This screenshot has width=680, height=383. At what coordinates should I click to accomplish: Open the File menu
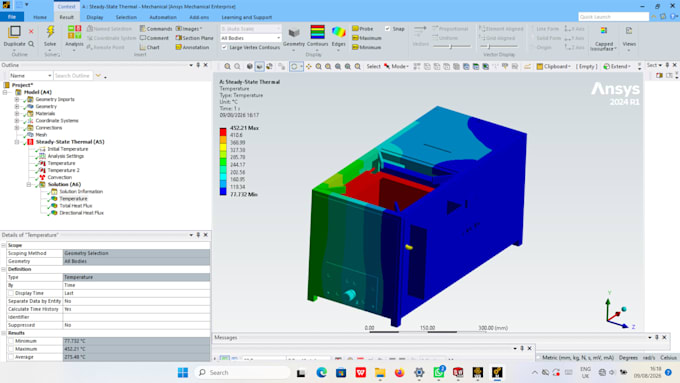point(12,17)
